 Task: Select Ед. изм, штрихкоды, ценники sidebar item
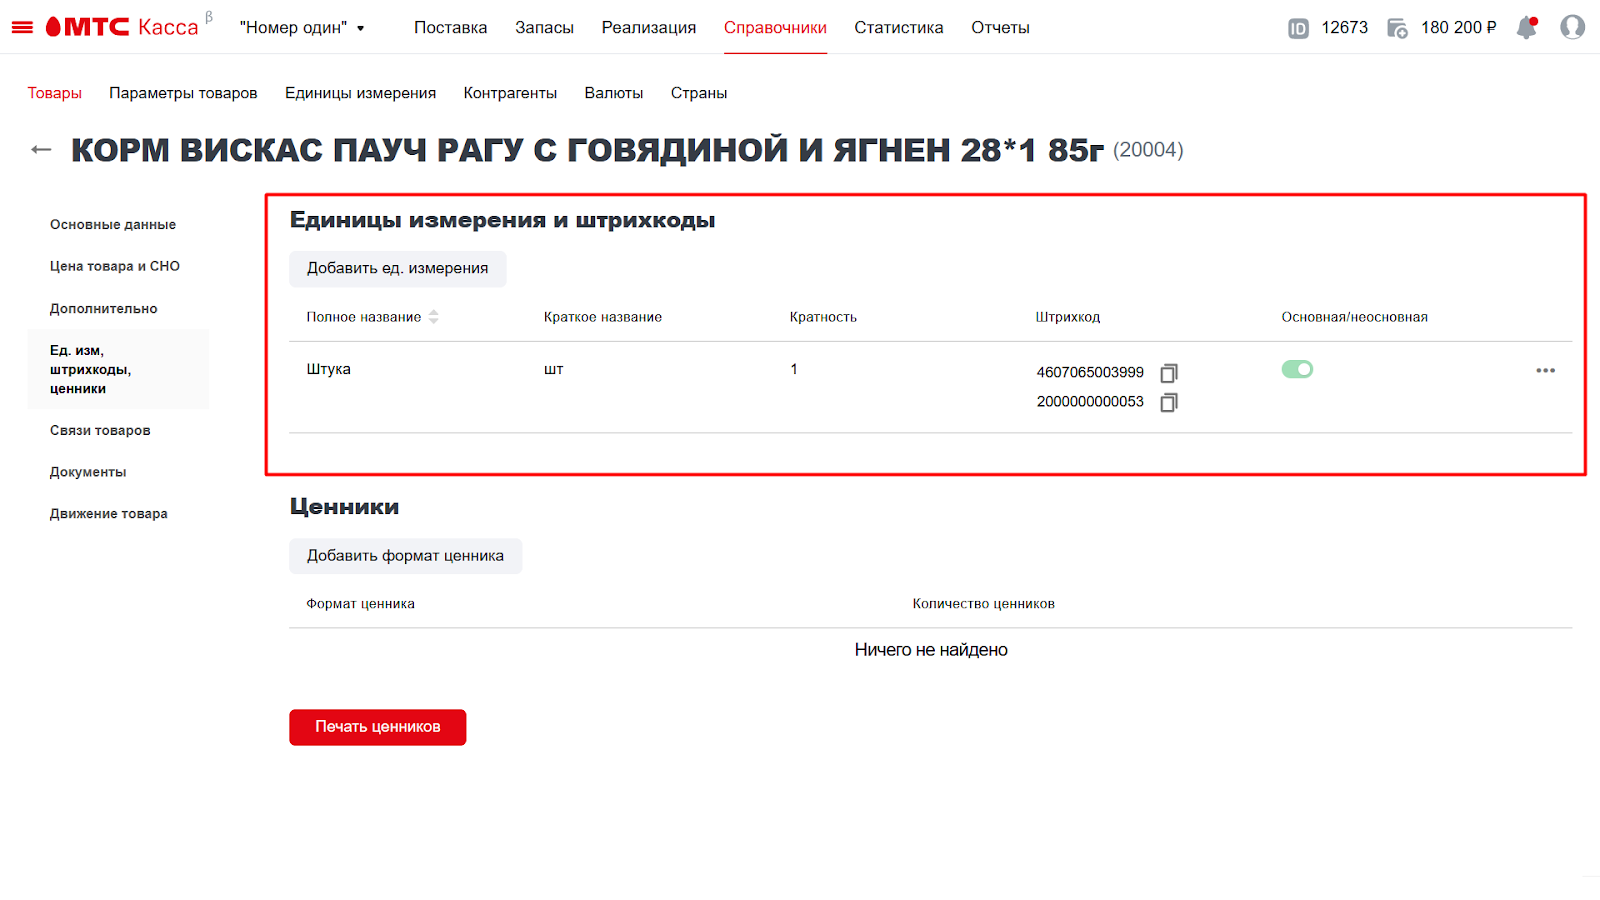coord(118,369)
